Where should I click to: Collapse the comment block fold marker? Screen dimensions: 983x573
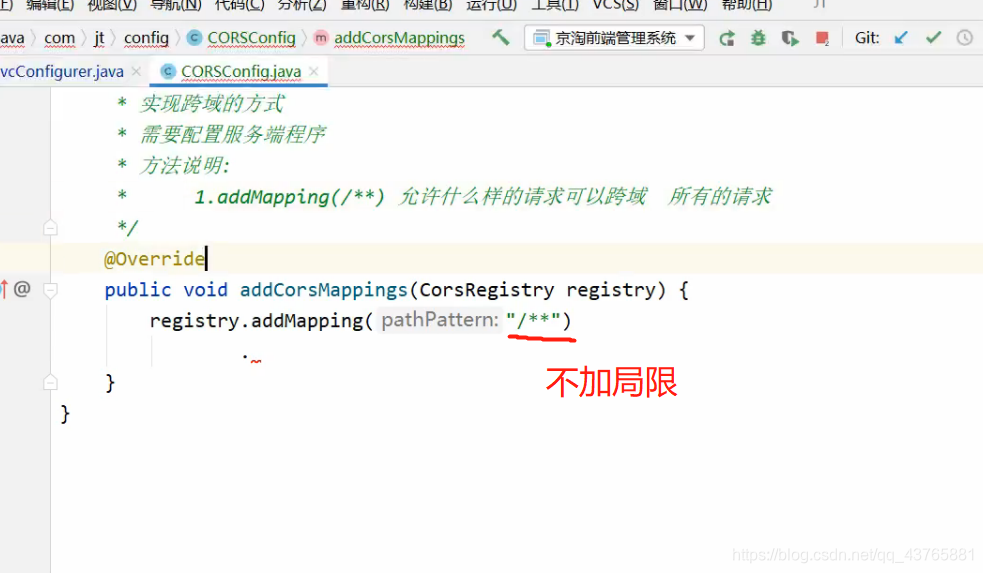51,227
